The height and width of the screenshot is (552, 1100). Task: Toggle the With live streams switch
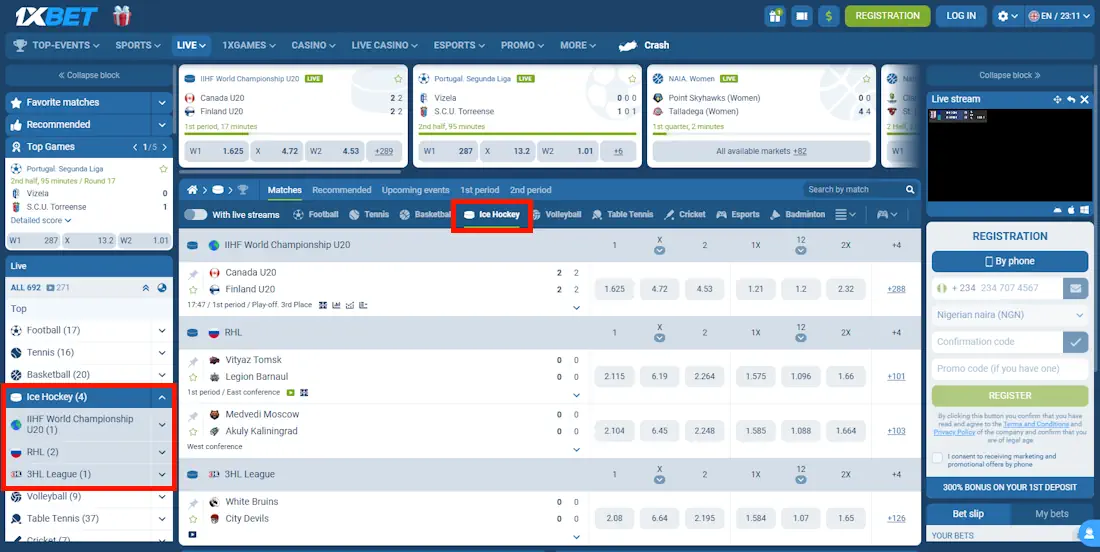coord(196,215)
